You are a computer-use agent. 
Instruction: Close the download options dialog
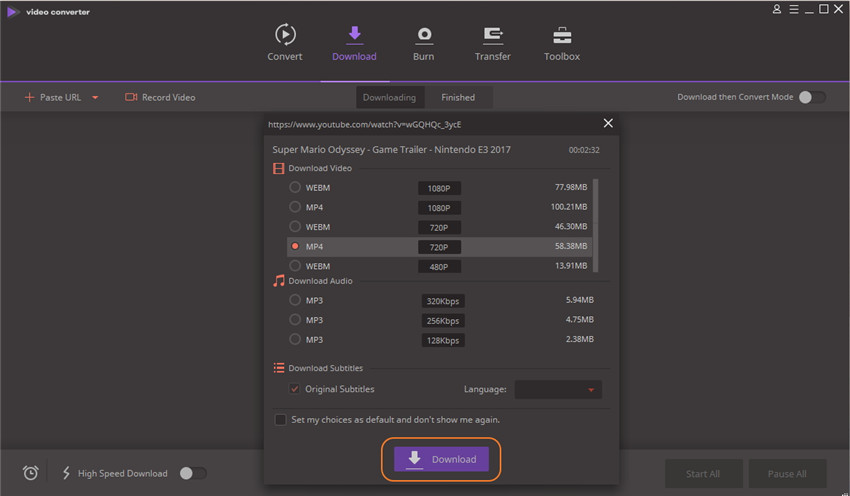[x=608, y=123]
